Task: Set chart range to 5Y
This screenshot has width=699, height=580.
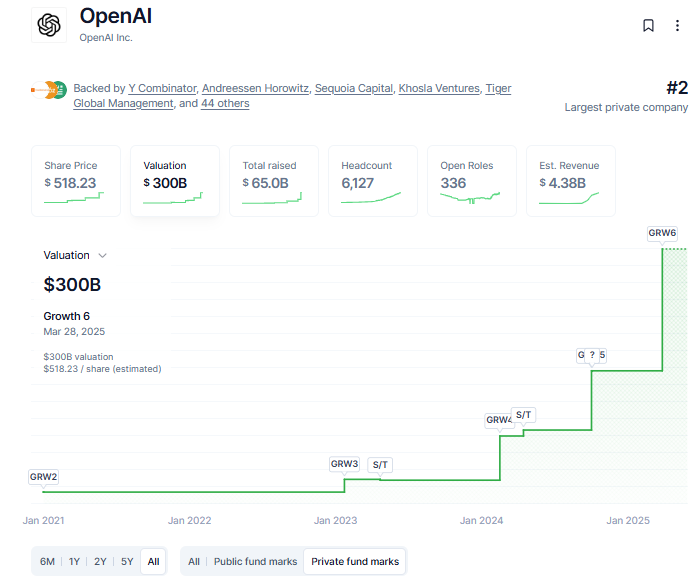Action: point(127,561)
